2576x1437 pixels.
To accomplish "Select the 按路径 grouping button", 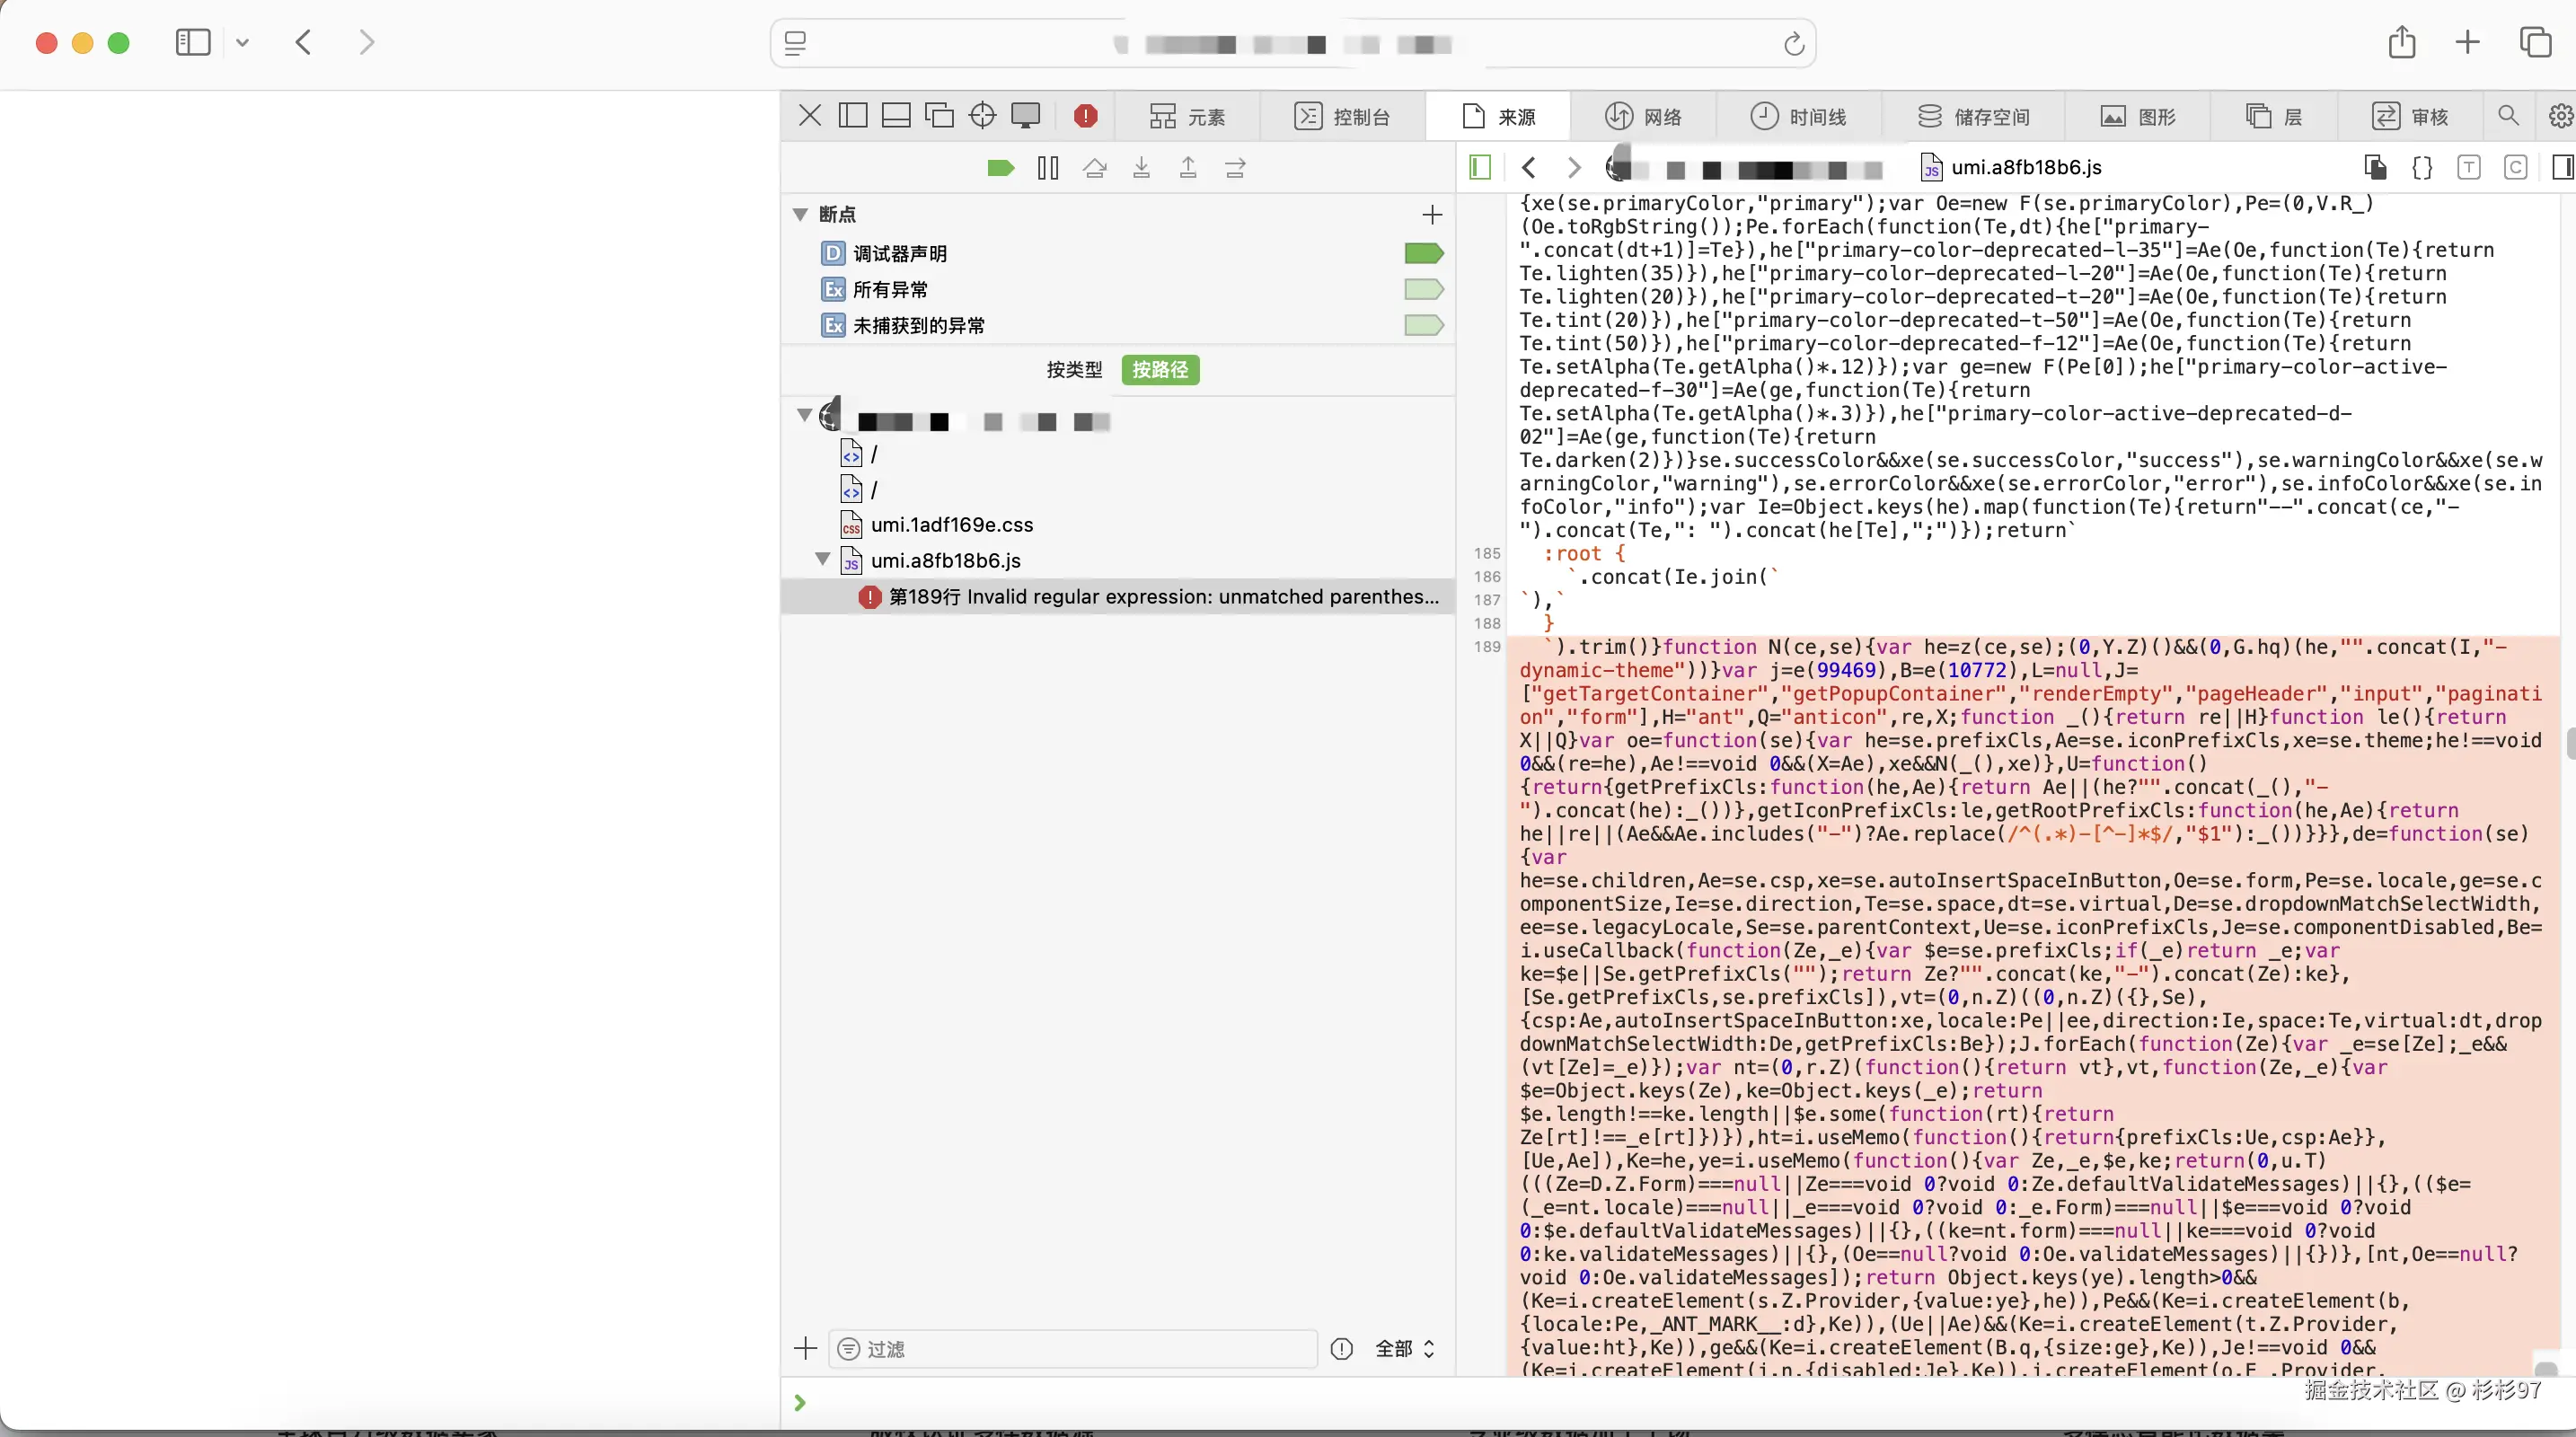I will [1160, 369].
